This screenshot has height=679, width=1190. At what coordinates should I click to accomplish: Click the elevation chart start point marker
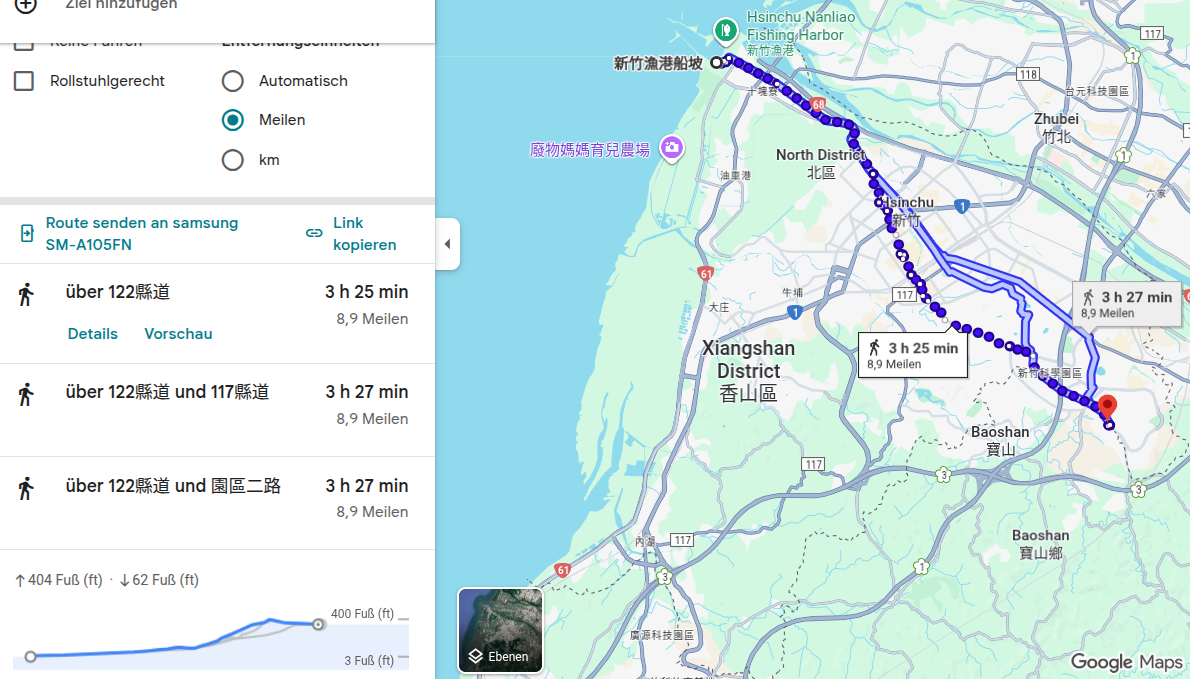tap(30, 656)
